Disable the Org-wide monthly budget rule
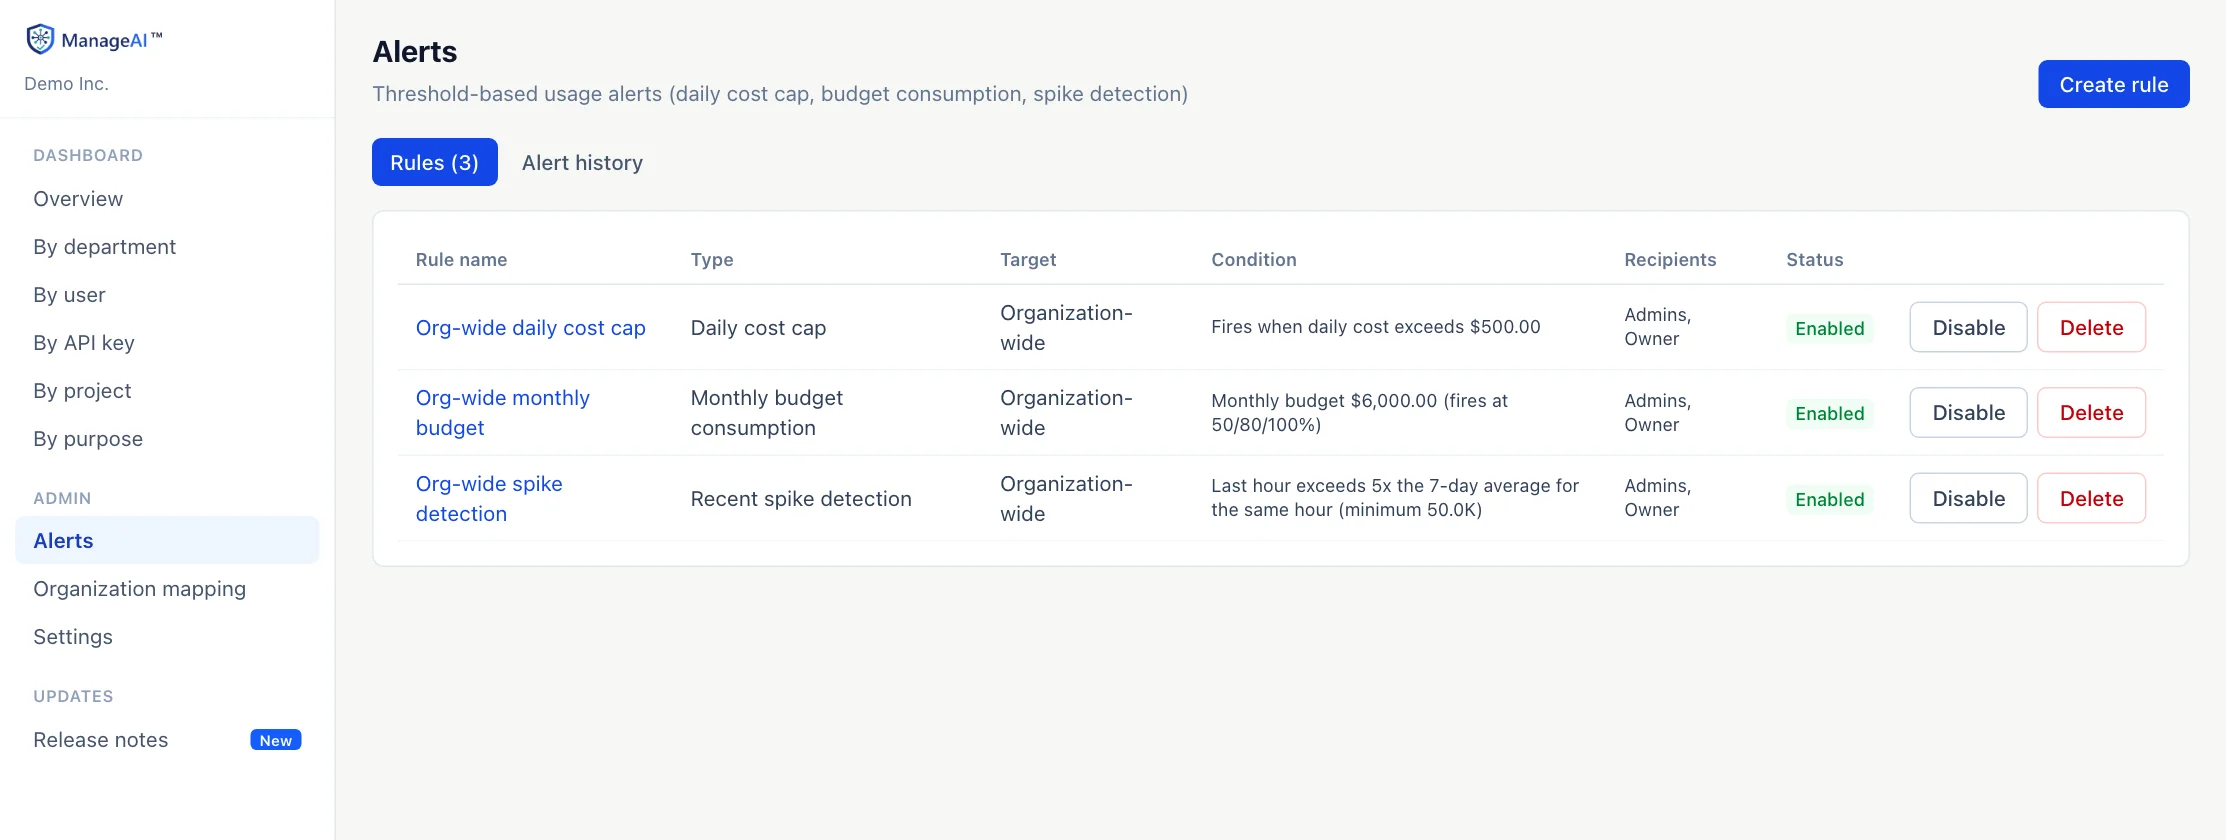This screenshot has height=840, width=2226. tap(1968, 413)
